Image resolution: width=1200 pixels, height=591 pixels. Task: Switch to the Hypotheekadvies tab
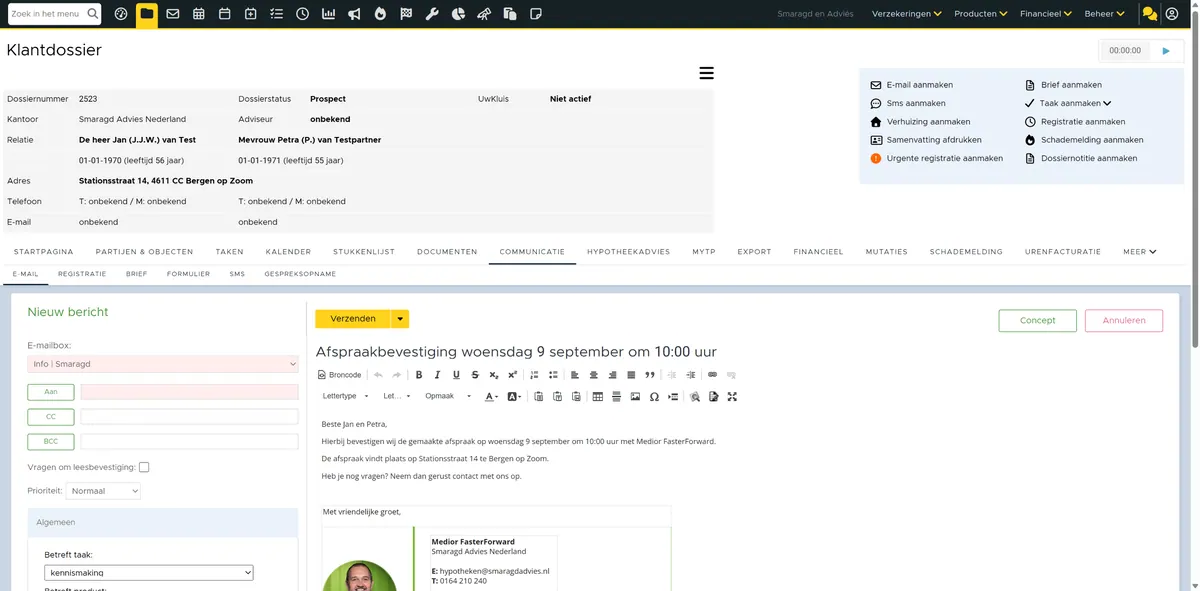[628, 252]
